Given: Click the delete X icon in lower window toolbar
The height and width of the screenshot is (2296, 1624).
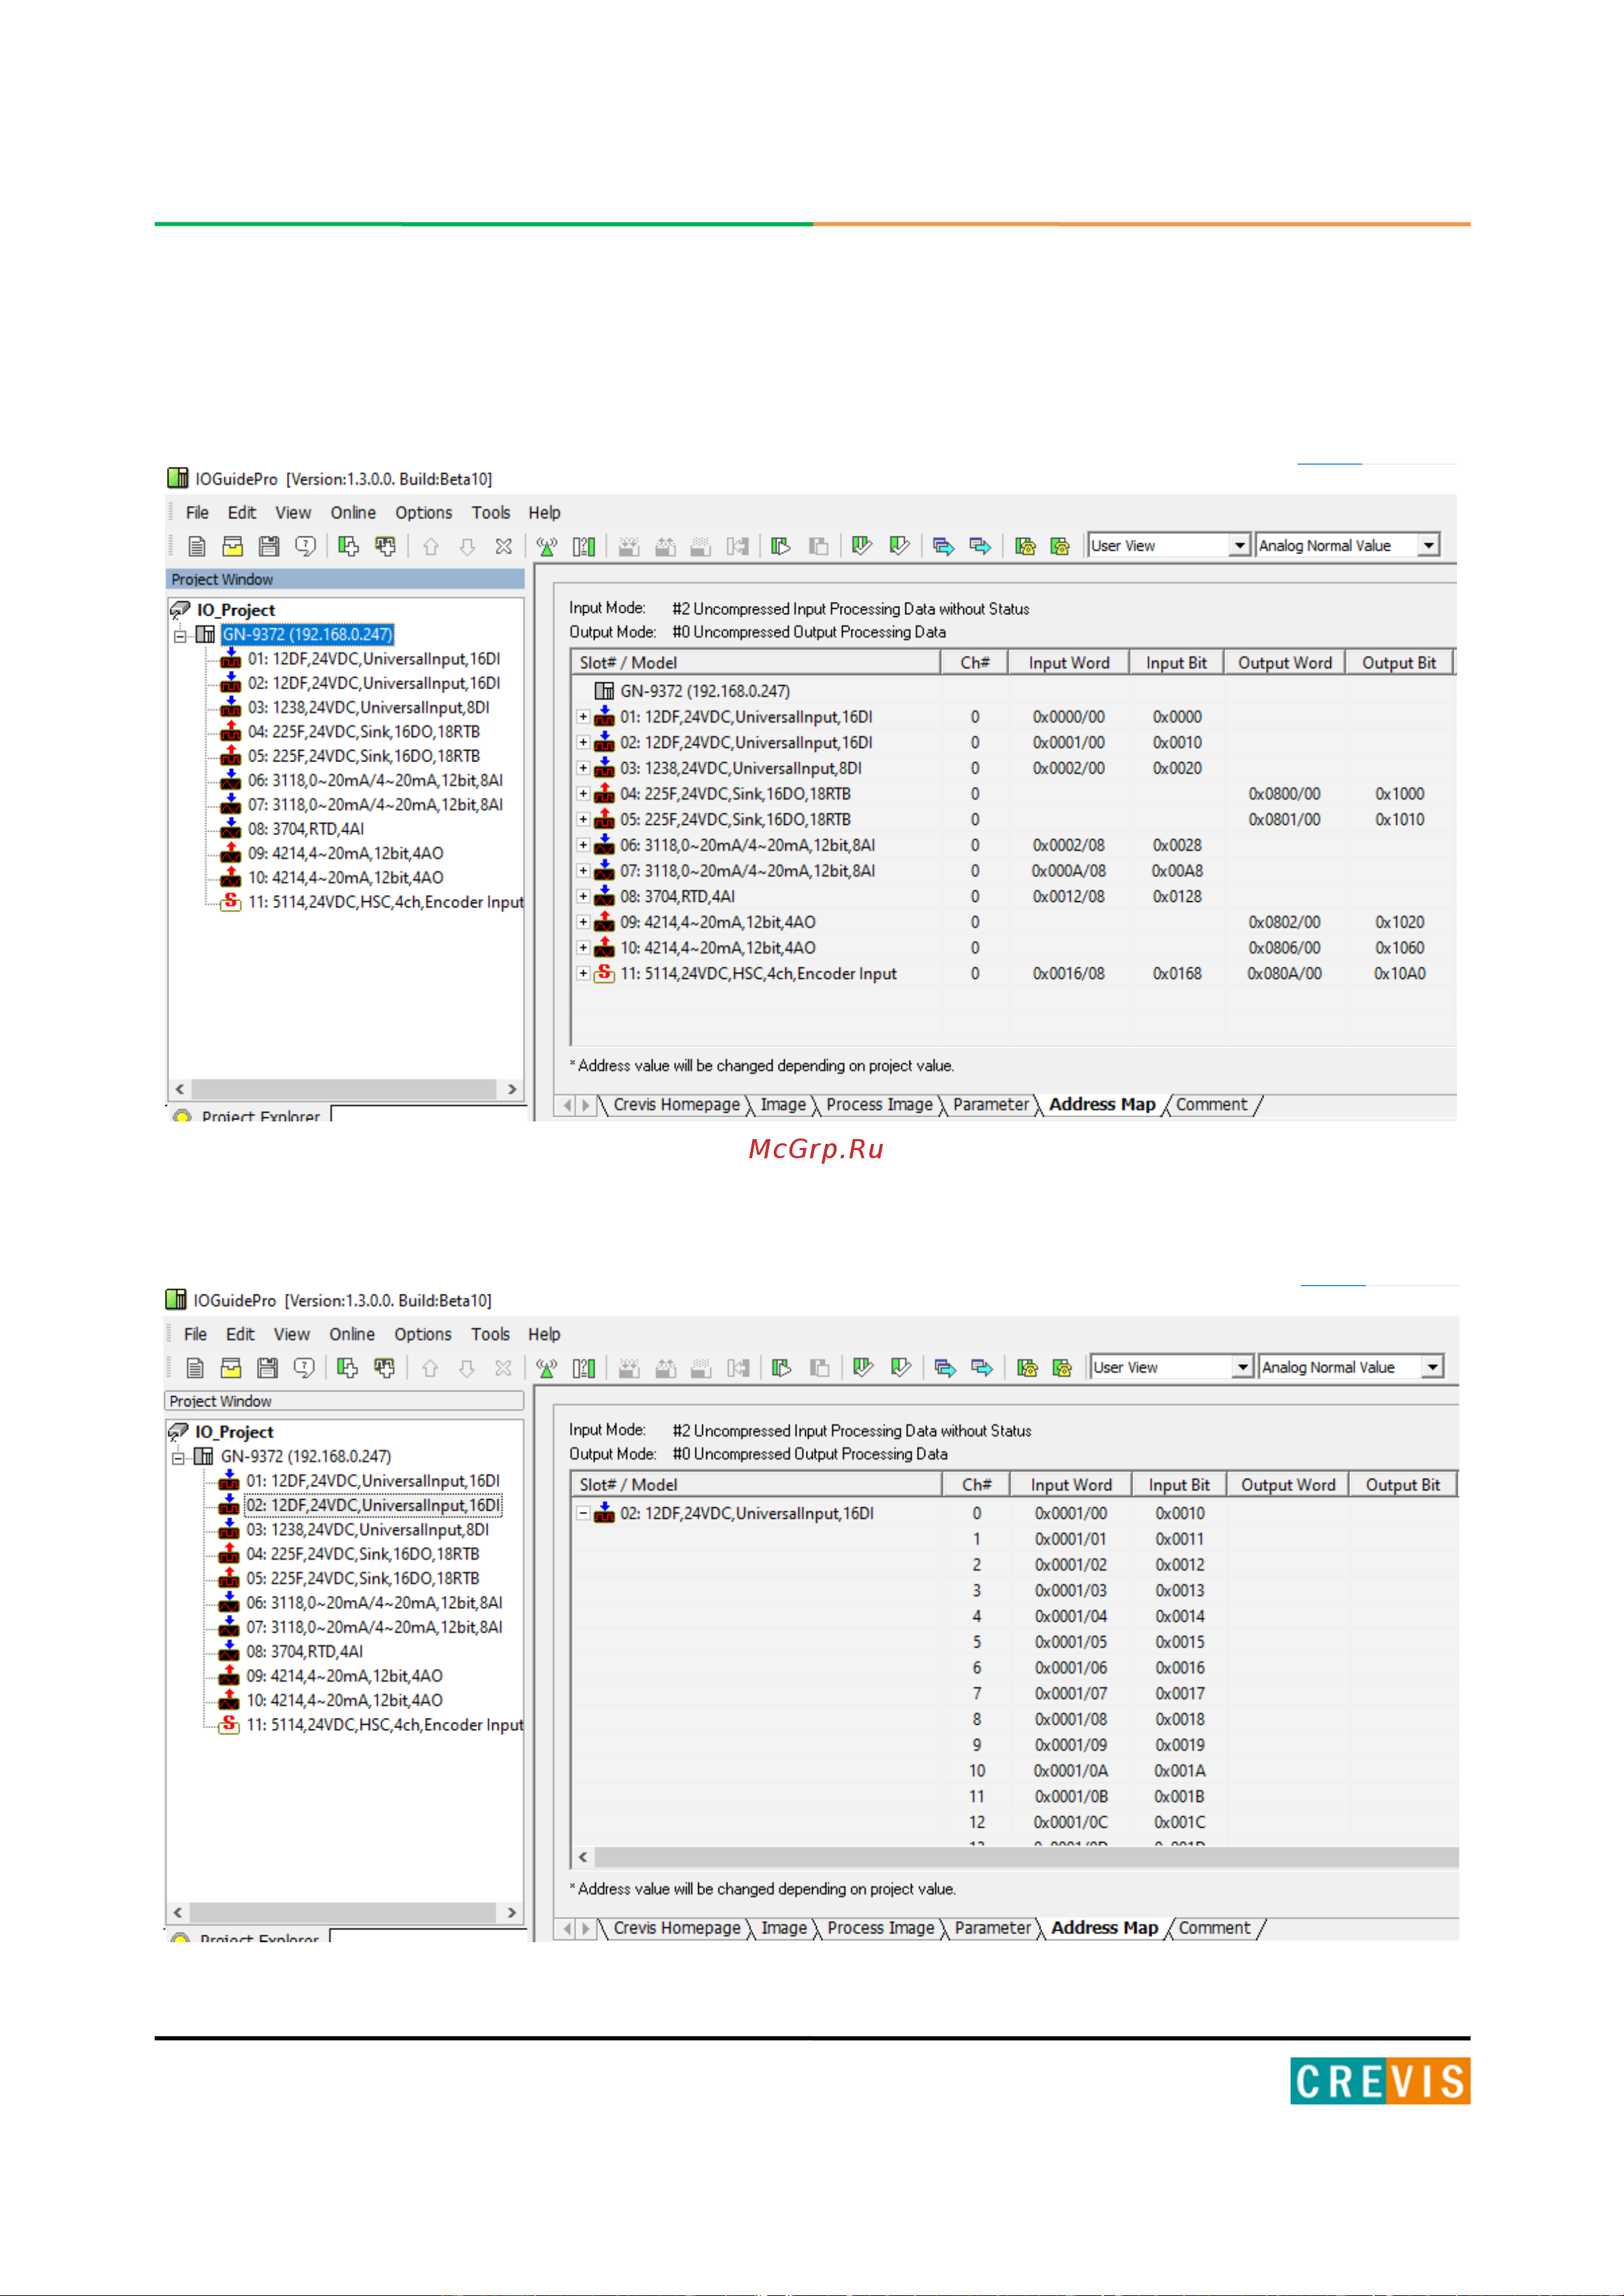Looking at the screenshot, I should point(503,1368).
